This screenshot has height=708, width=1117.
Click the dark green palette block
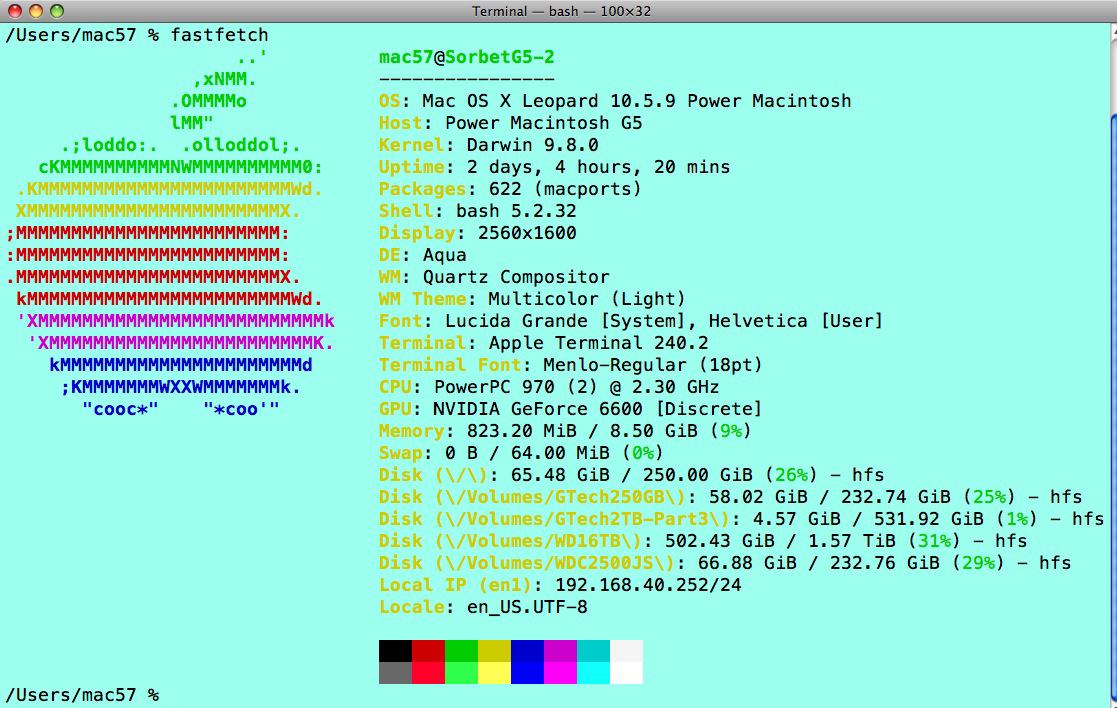pos(462,651)
